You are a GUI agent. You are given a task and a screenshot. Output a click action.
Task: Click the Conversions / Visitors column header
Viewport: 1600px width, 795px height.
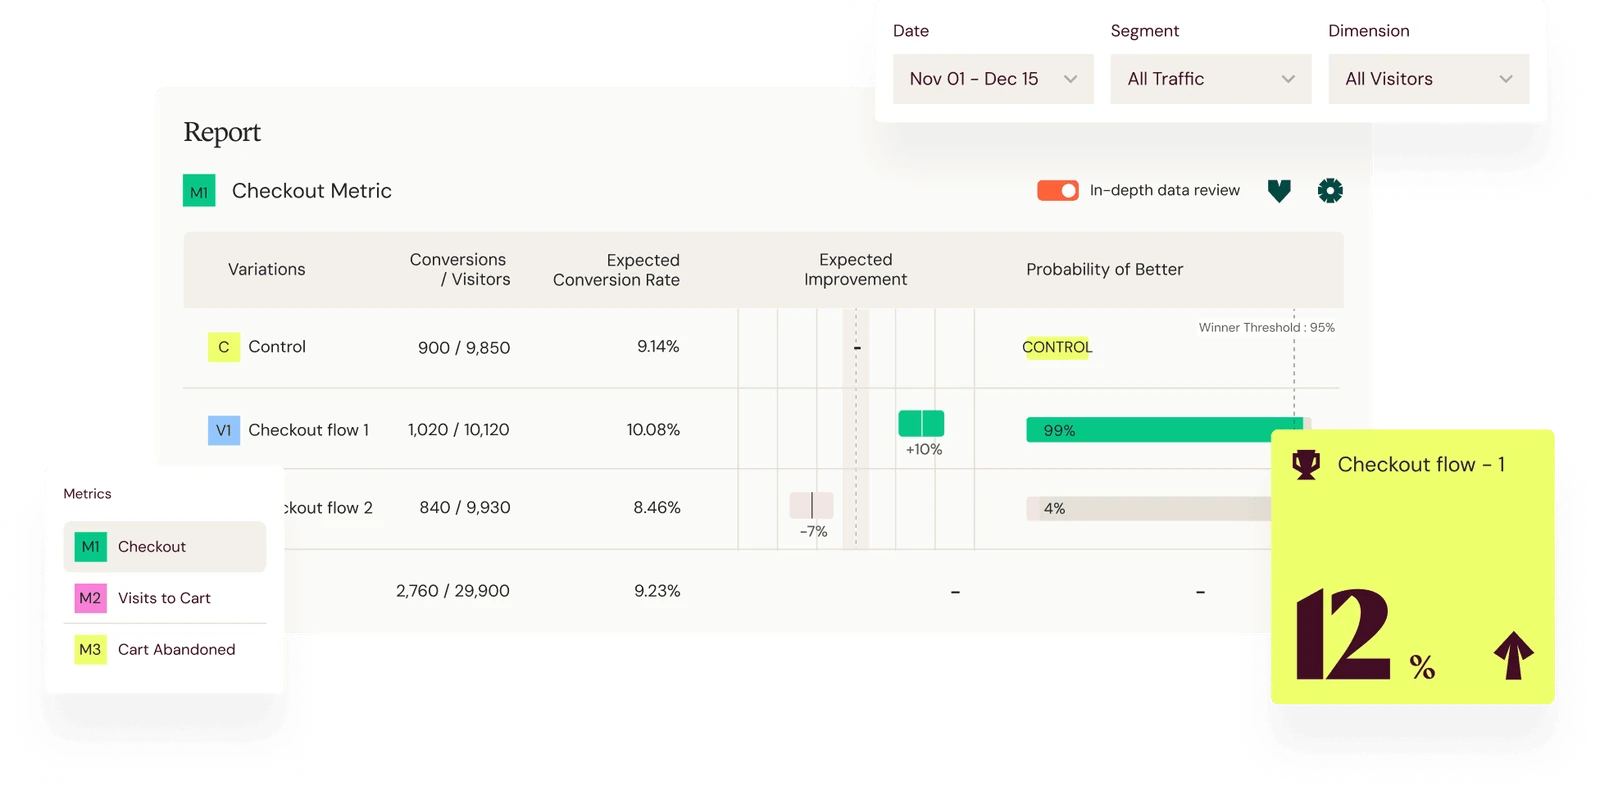coord(459,269)
